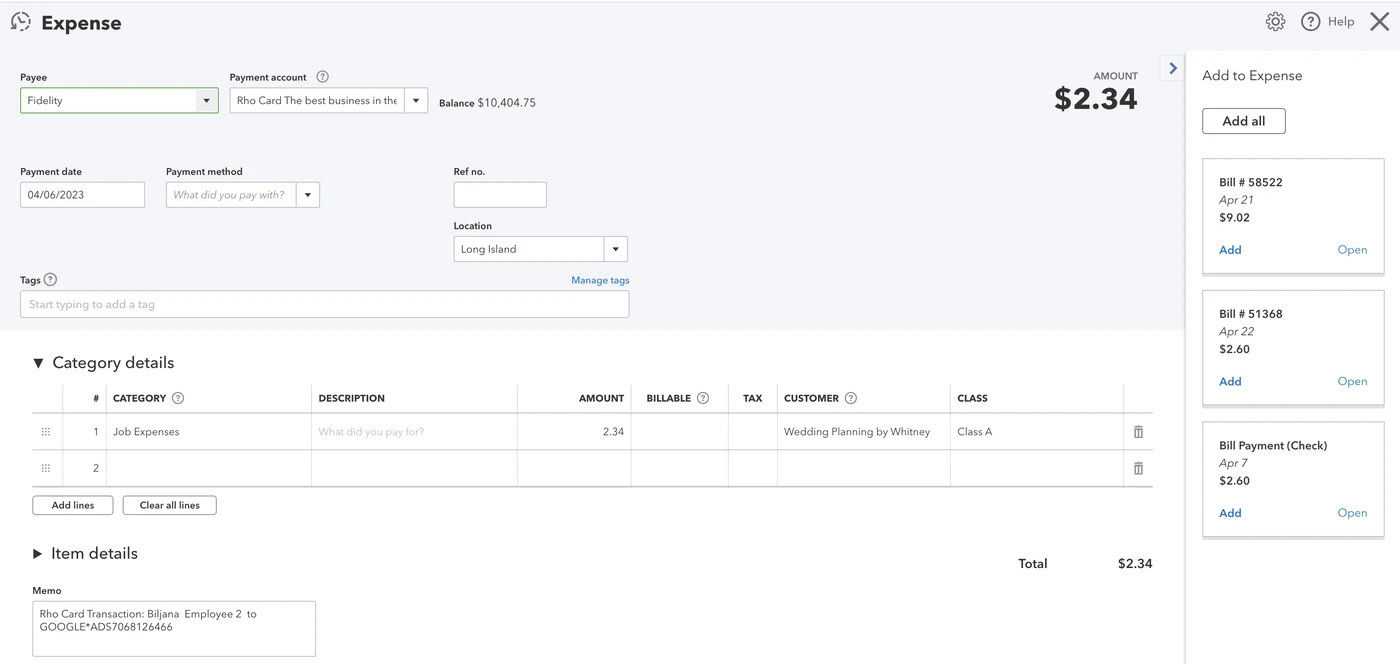This screenshot has width=1400, height=664.
Task: Add Bill # 58522 to expense
Action: (1230, 250)
